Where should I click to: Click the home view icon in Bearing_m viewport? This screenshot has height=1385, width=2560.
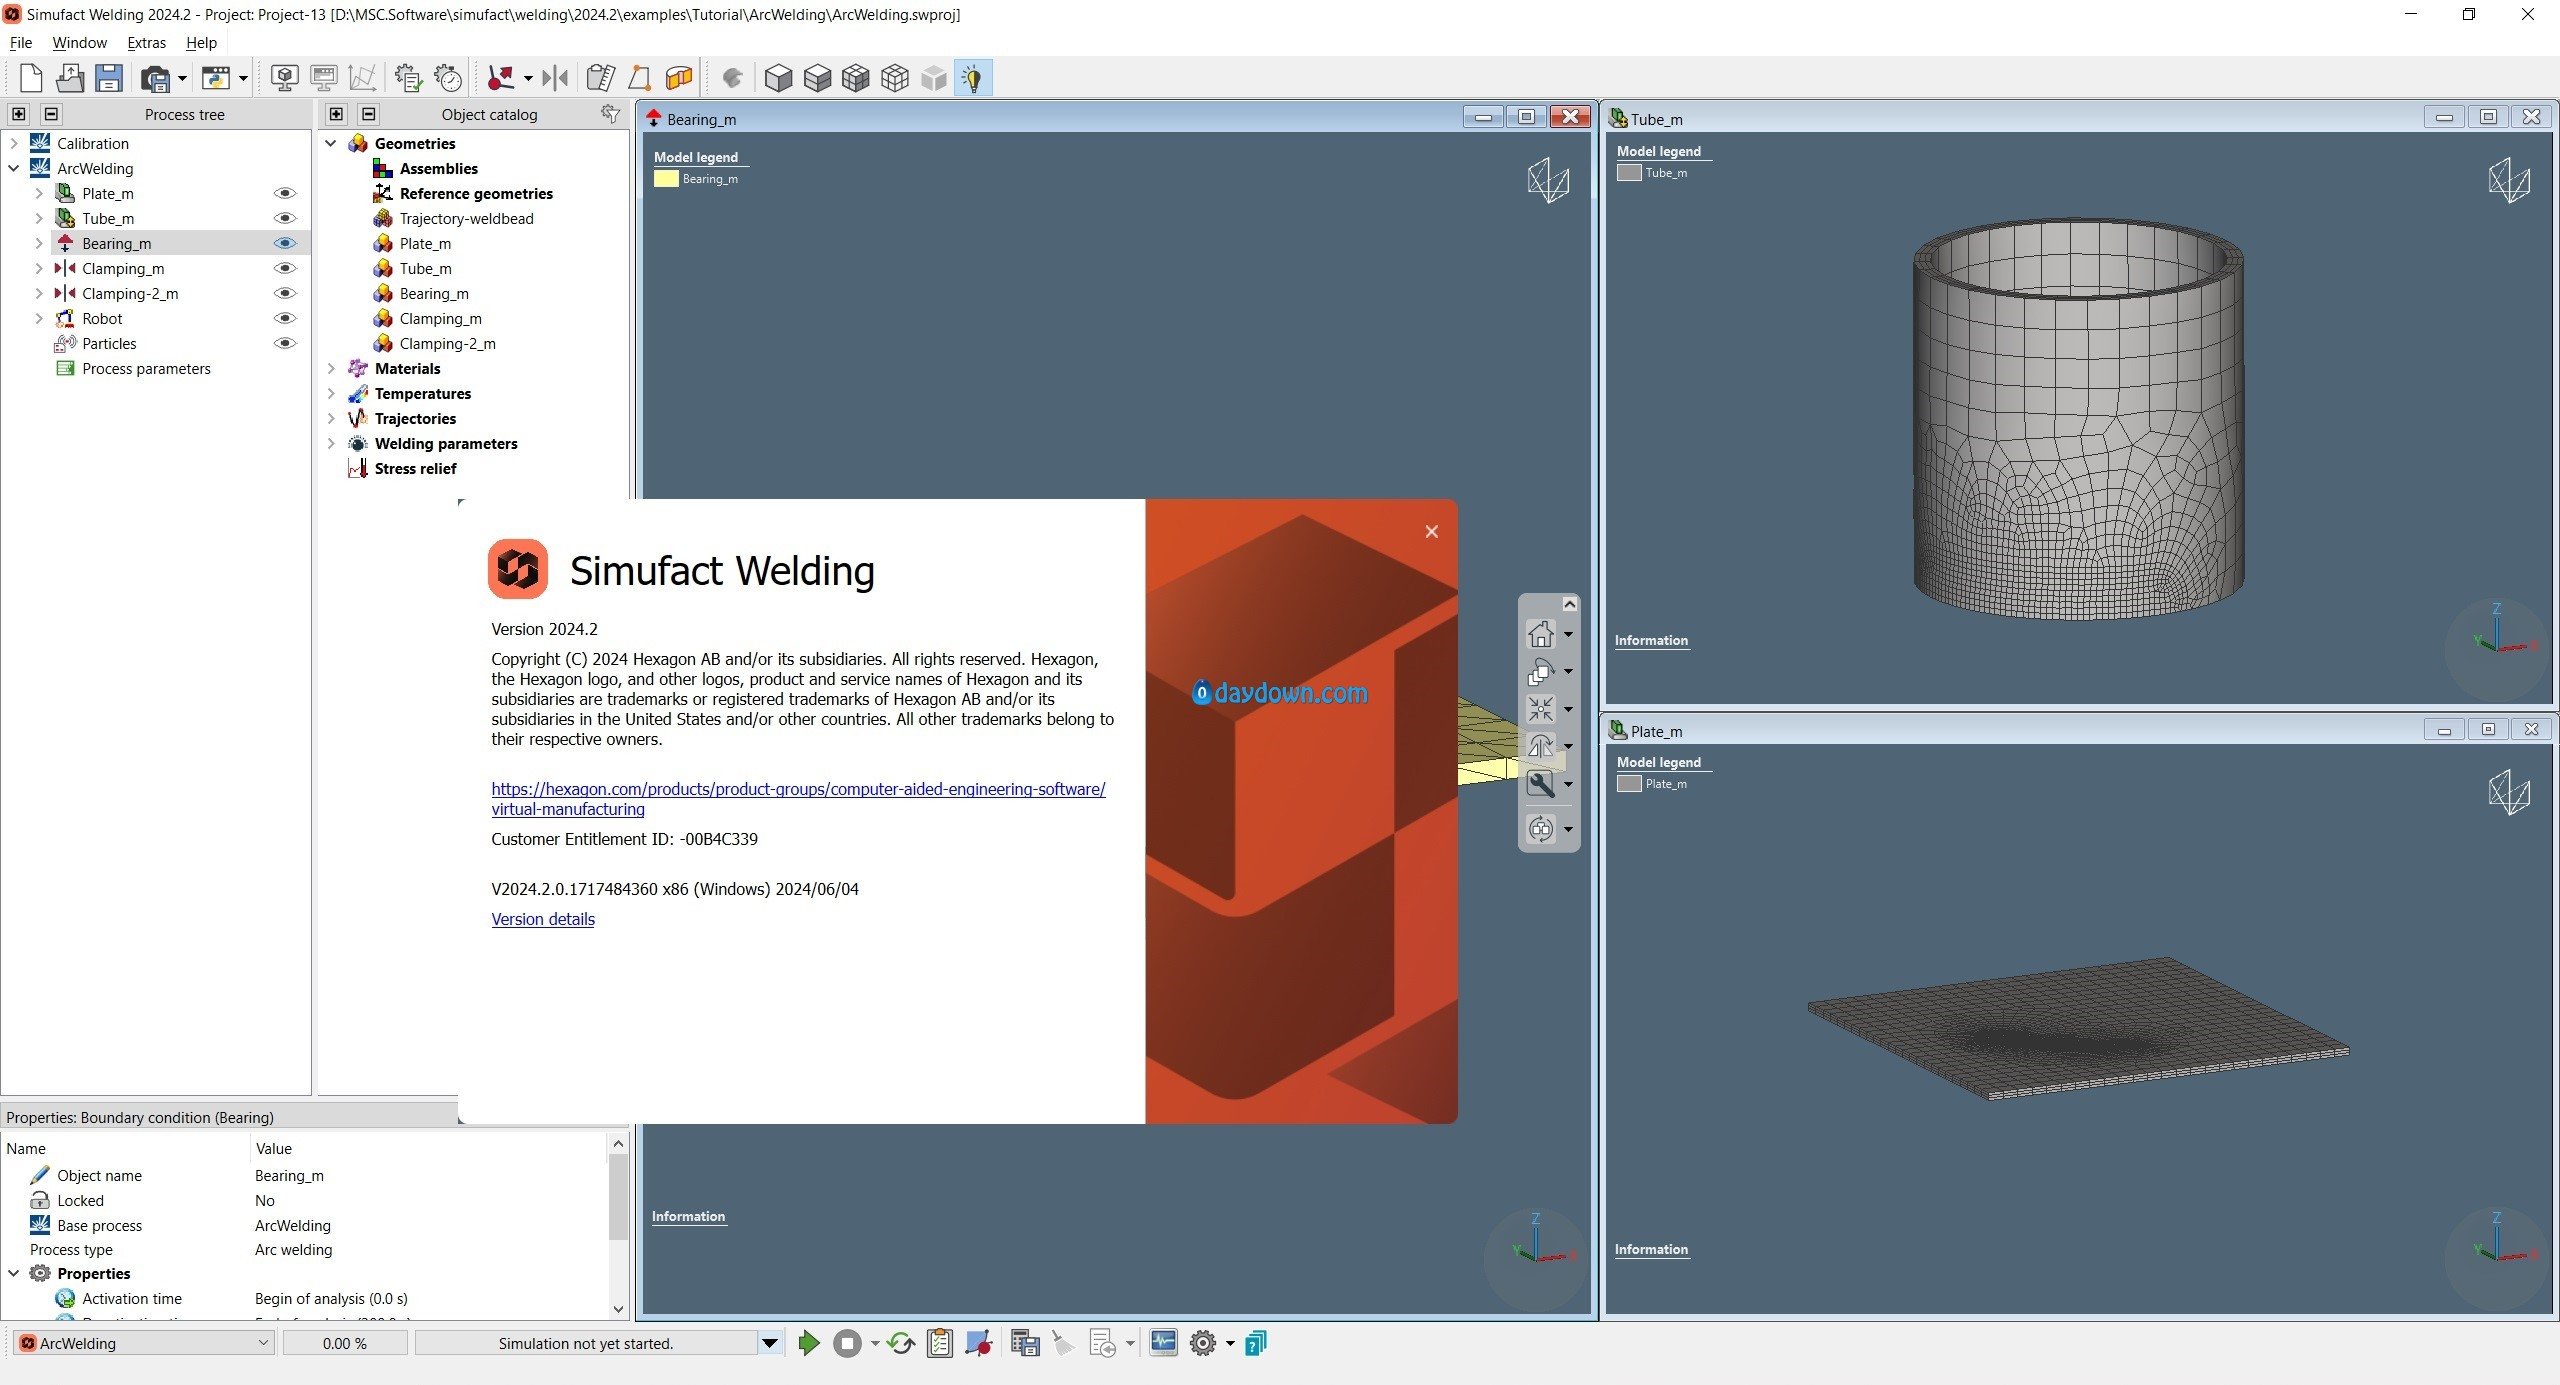point(1541,633)
